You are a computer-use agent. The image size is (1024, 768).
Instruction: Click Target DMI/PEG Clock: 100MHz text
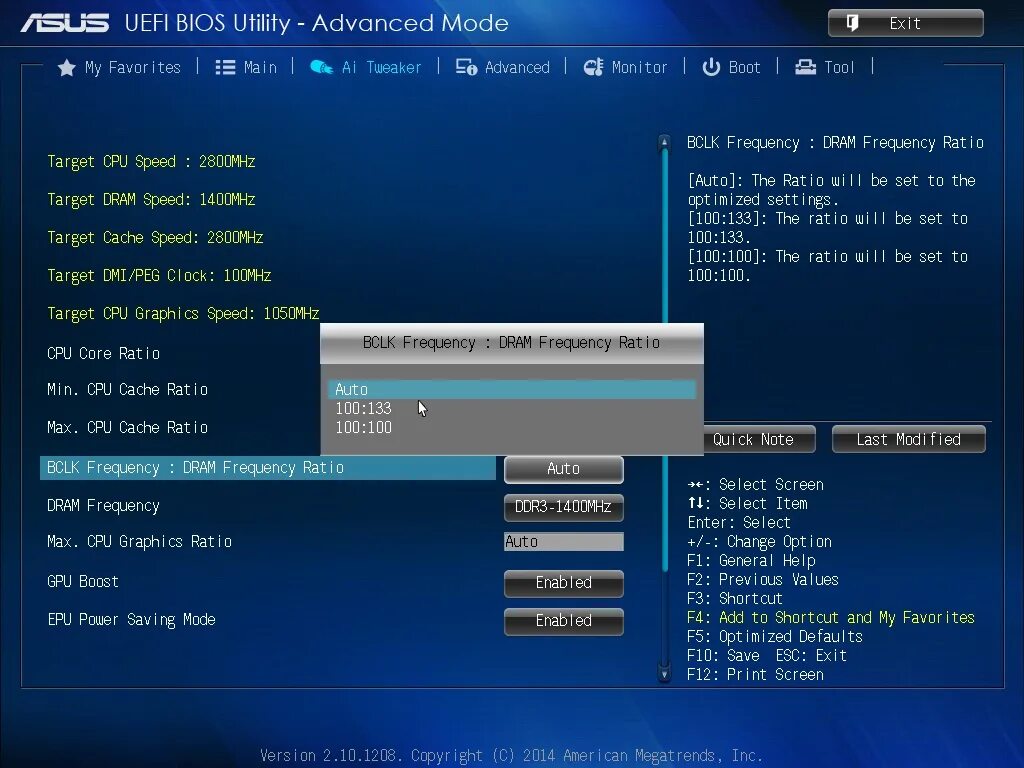click(159, 276)
